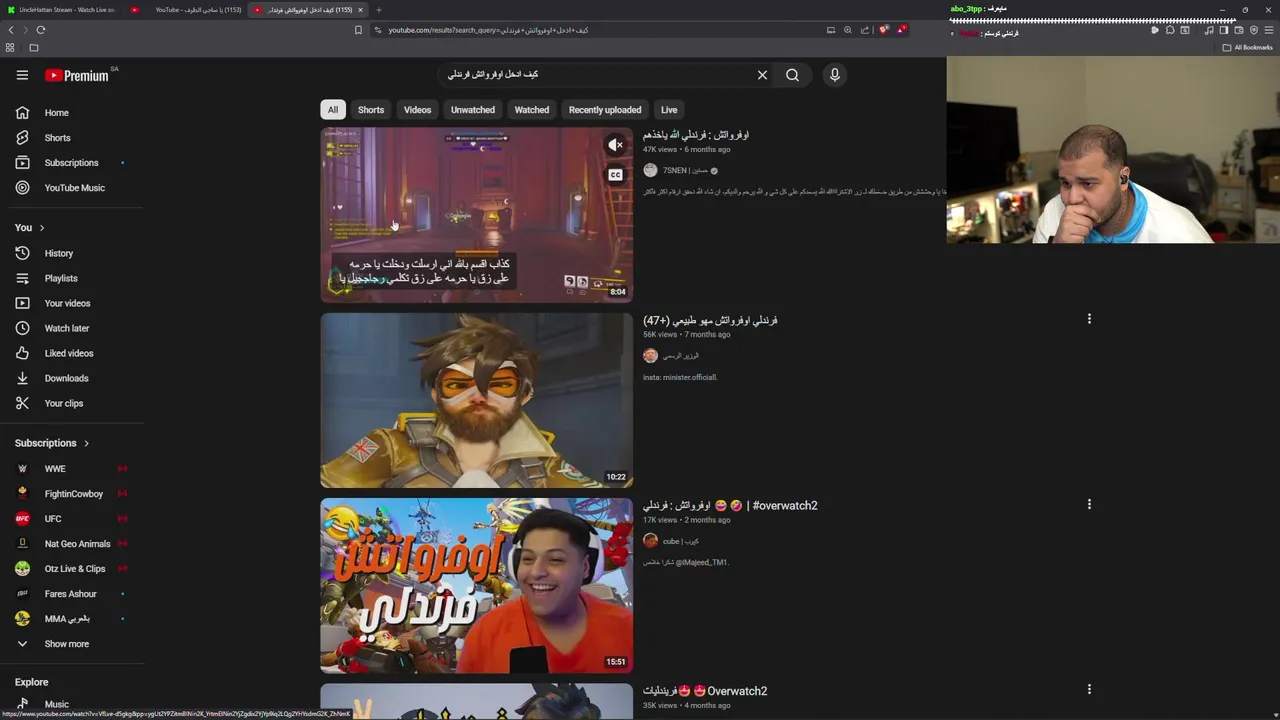Click the YouTube Premium logo

77,75
